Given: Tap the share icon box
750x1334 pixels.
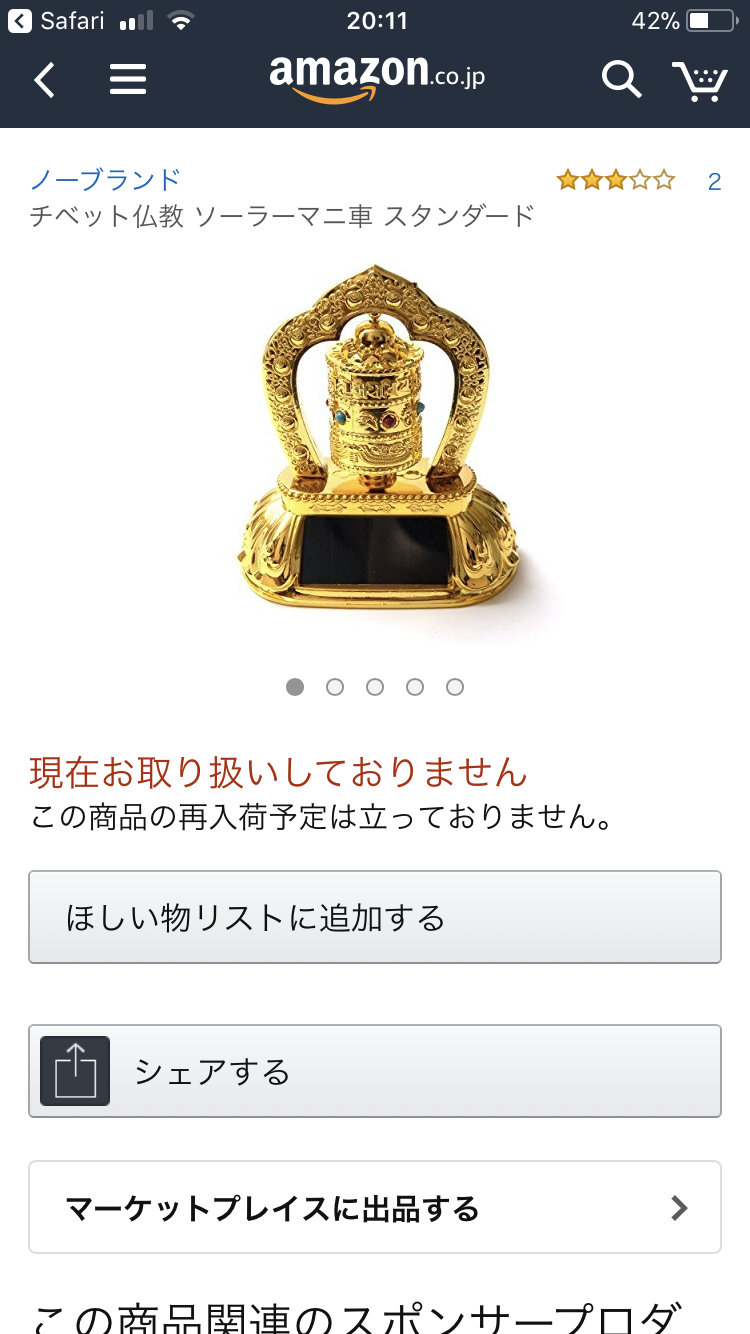Looking at the screenshot, I should click(x=75, y=1071).
